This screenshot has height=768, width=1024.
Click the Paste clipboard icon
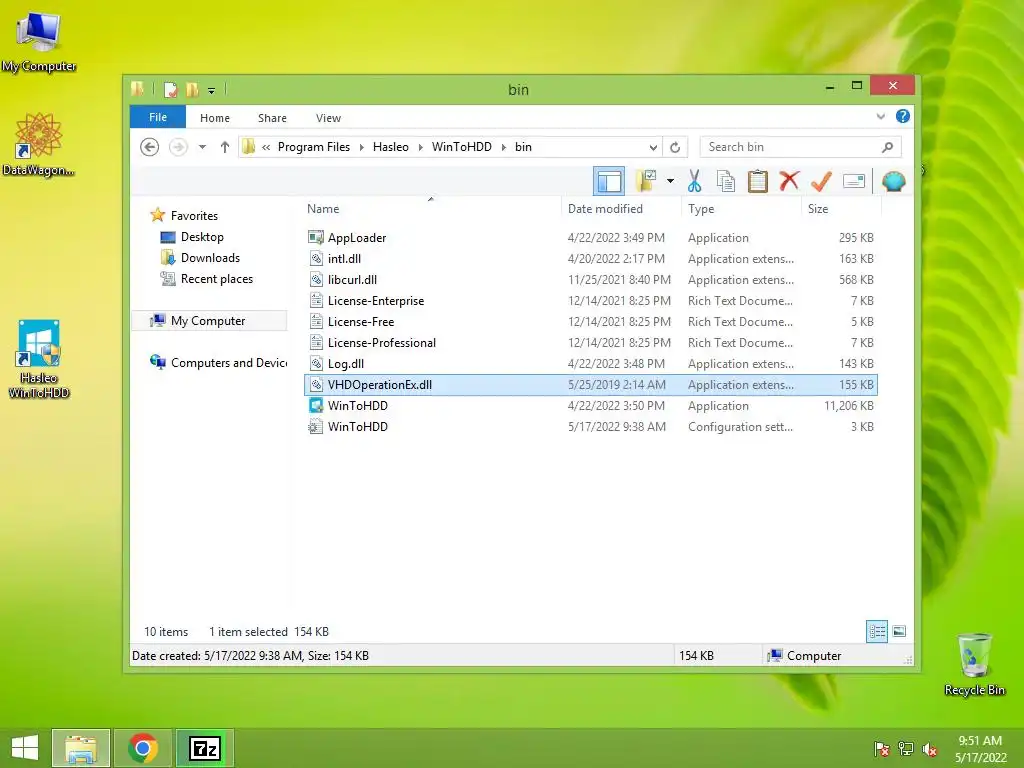pyautogui.click(x=758, y=181)
